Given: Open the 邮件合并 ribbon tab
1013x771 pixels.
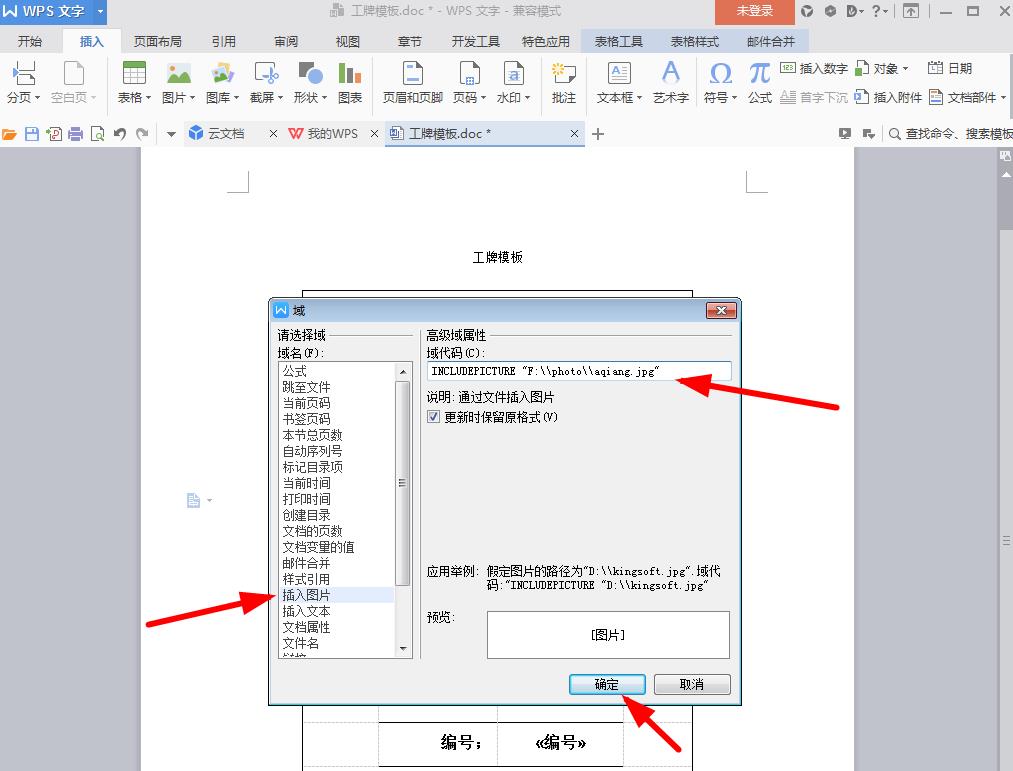Looking at the screenshot, I should point(771,41).
